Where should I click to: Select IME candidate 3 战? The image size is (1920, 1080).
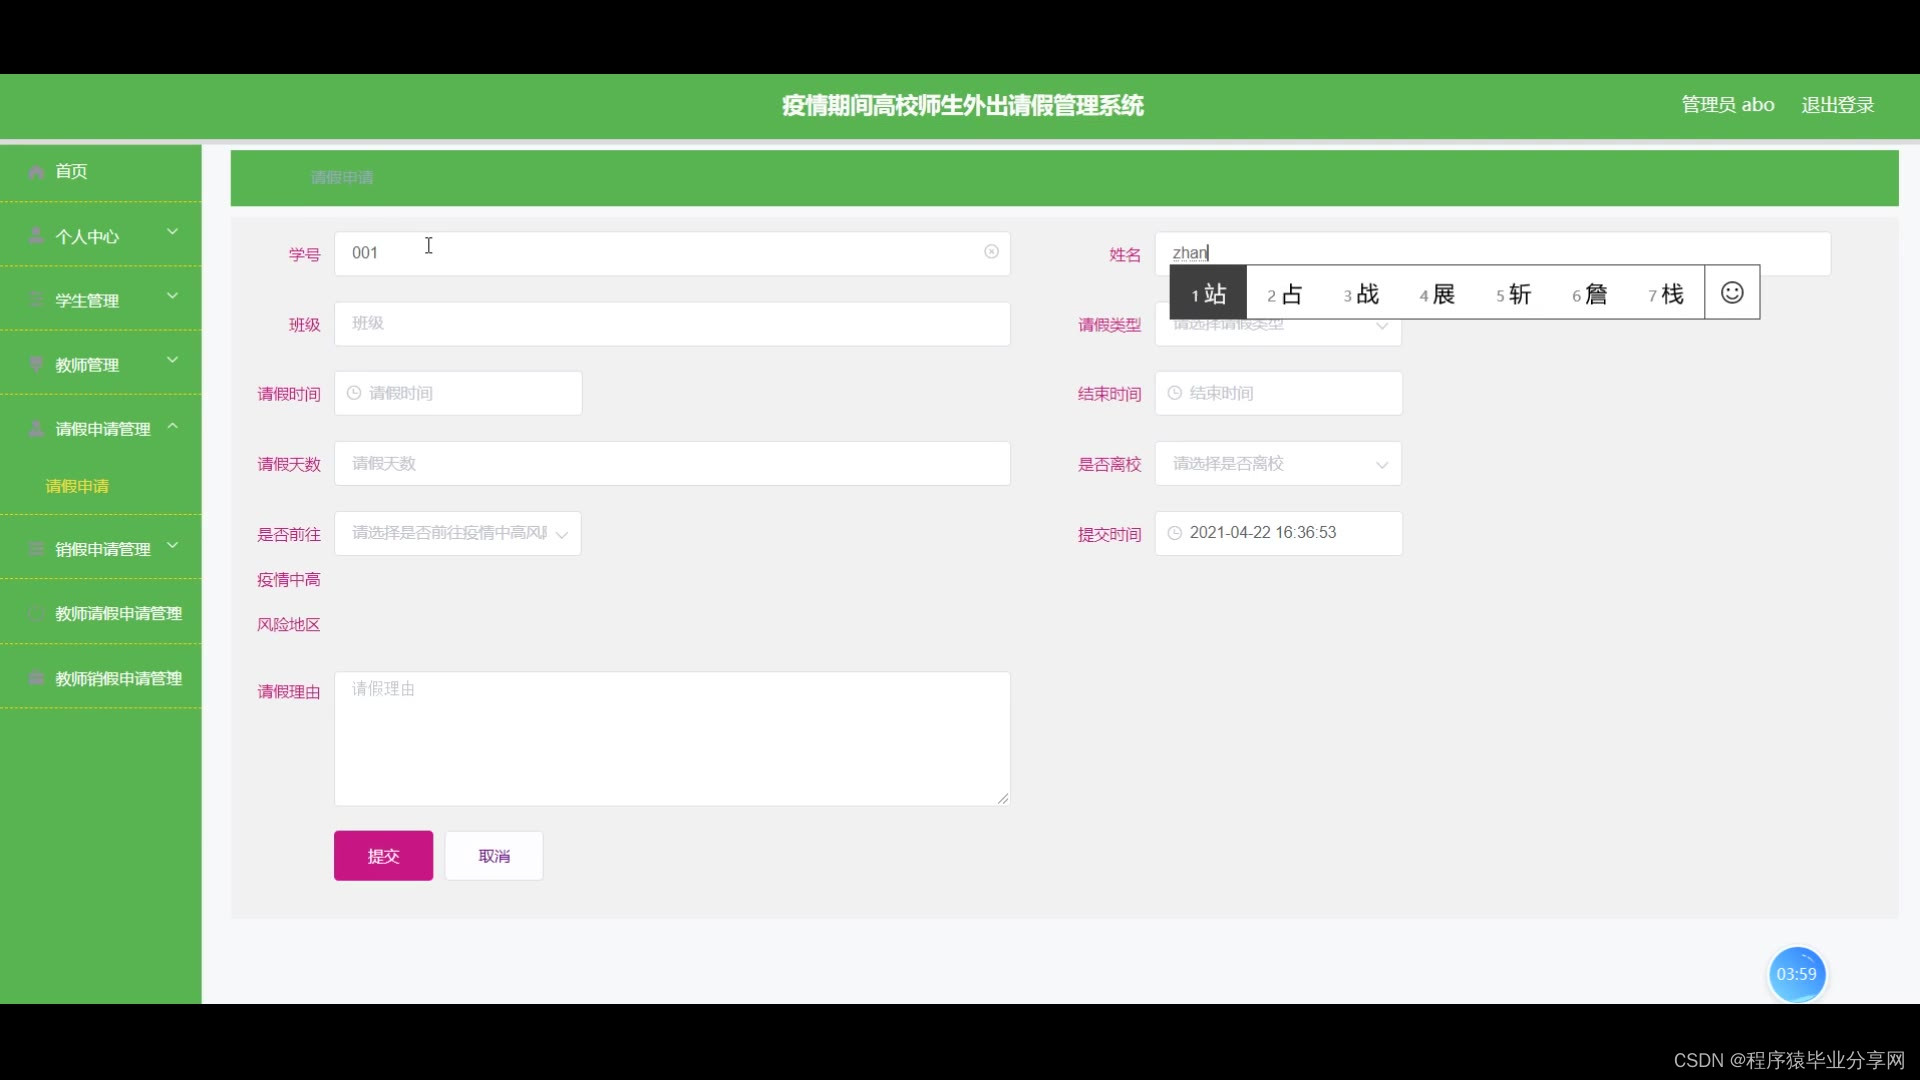click(1361, 294)
